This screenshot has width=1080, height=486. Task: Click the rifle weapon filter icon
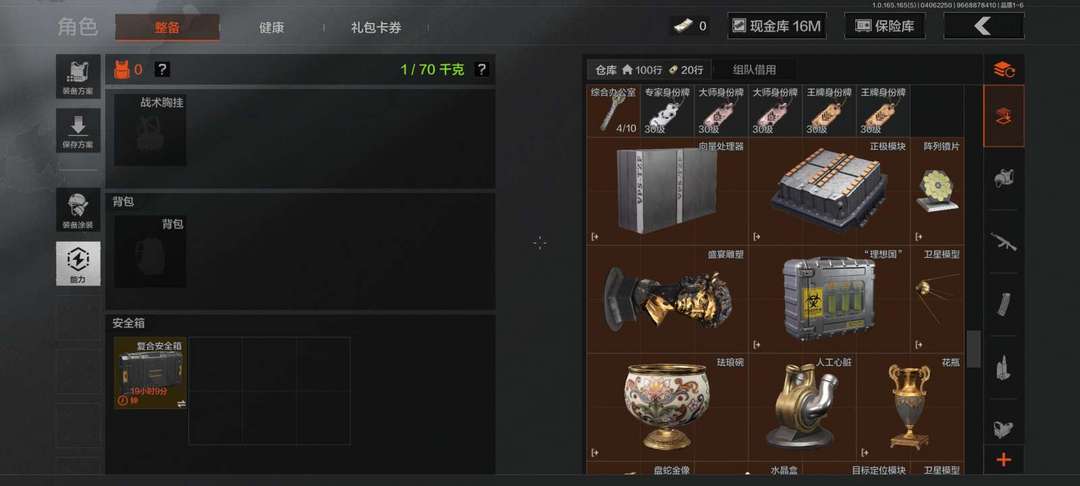[x=1004, y=242]
